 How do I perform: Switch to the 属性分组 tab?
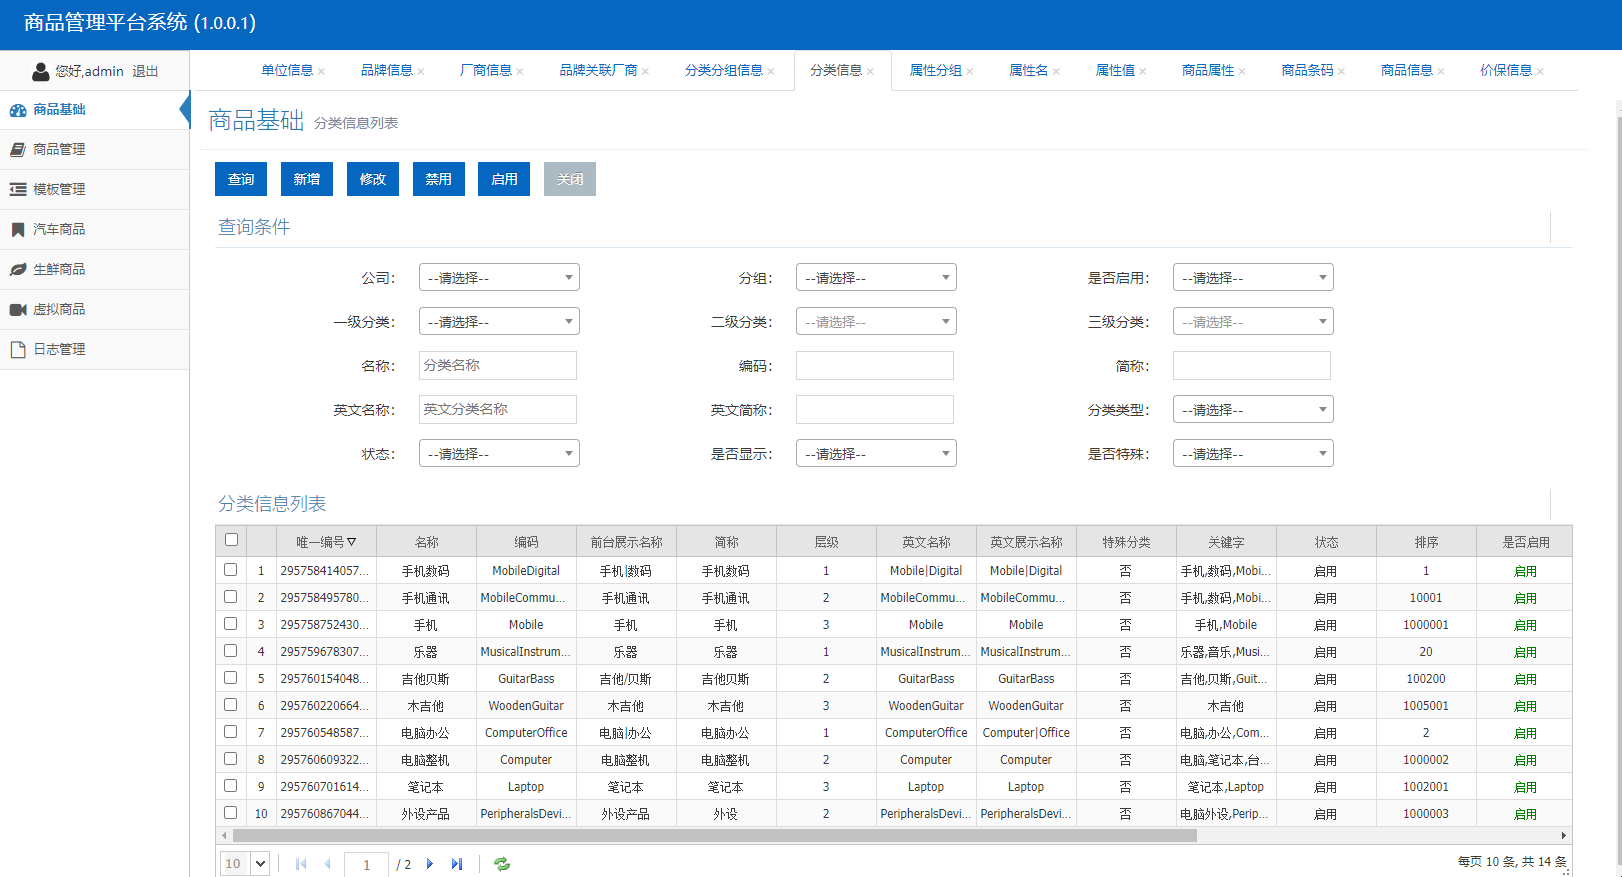click(x=935, y=71)
